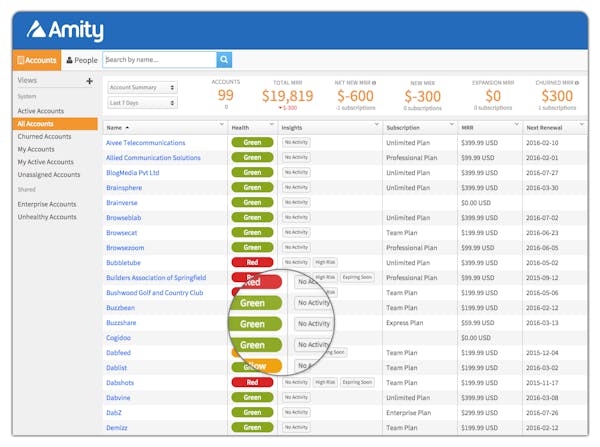Click the search magnifier button

224,60
